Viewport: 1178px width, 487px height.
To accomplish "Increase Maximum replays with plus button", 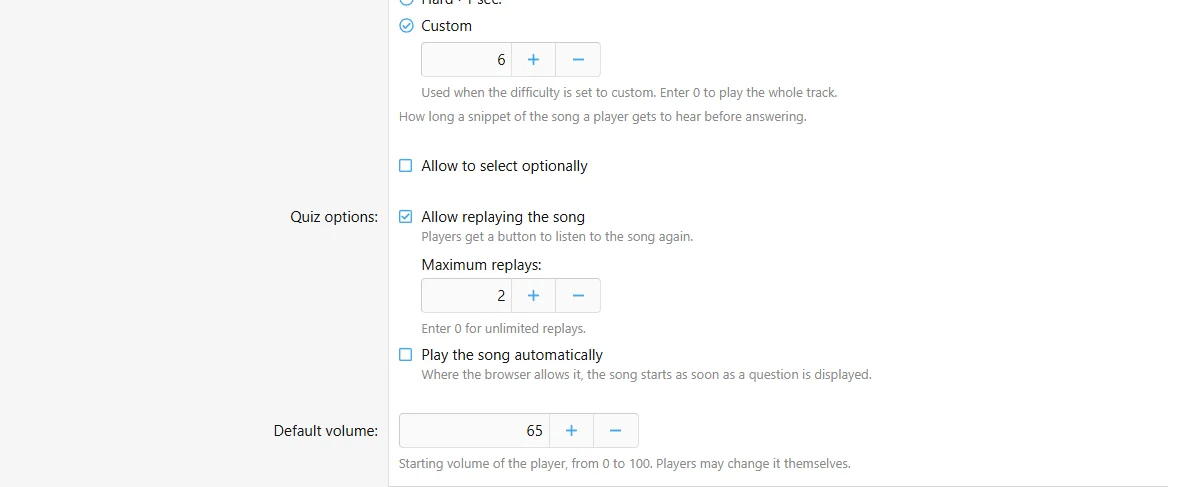I will pyautogui.click(x=533, y=295).
